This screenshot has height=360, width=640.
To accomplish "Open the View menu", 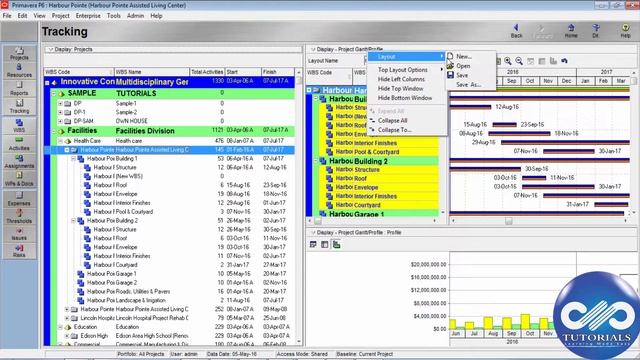I will click(40, 16).
